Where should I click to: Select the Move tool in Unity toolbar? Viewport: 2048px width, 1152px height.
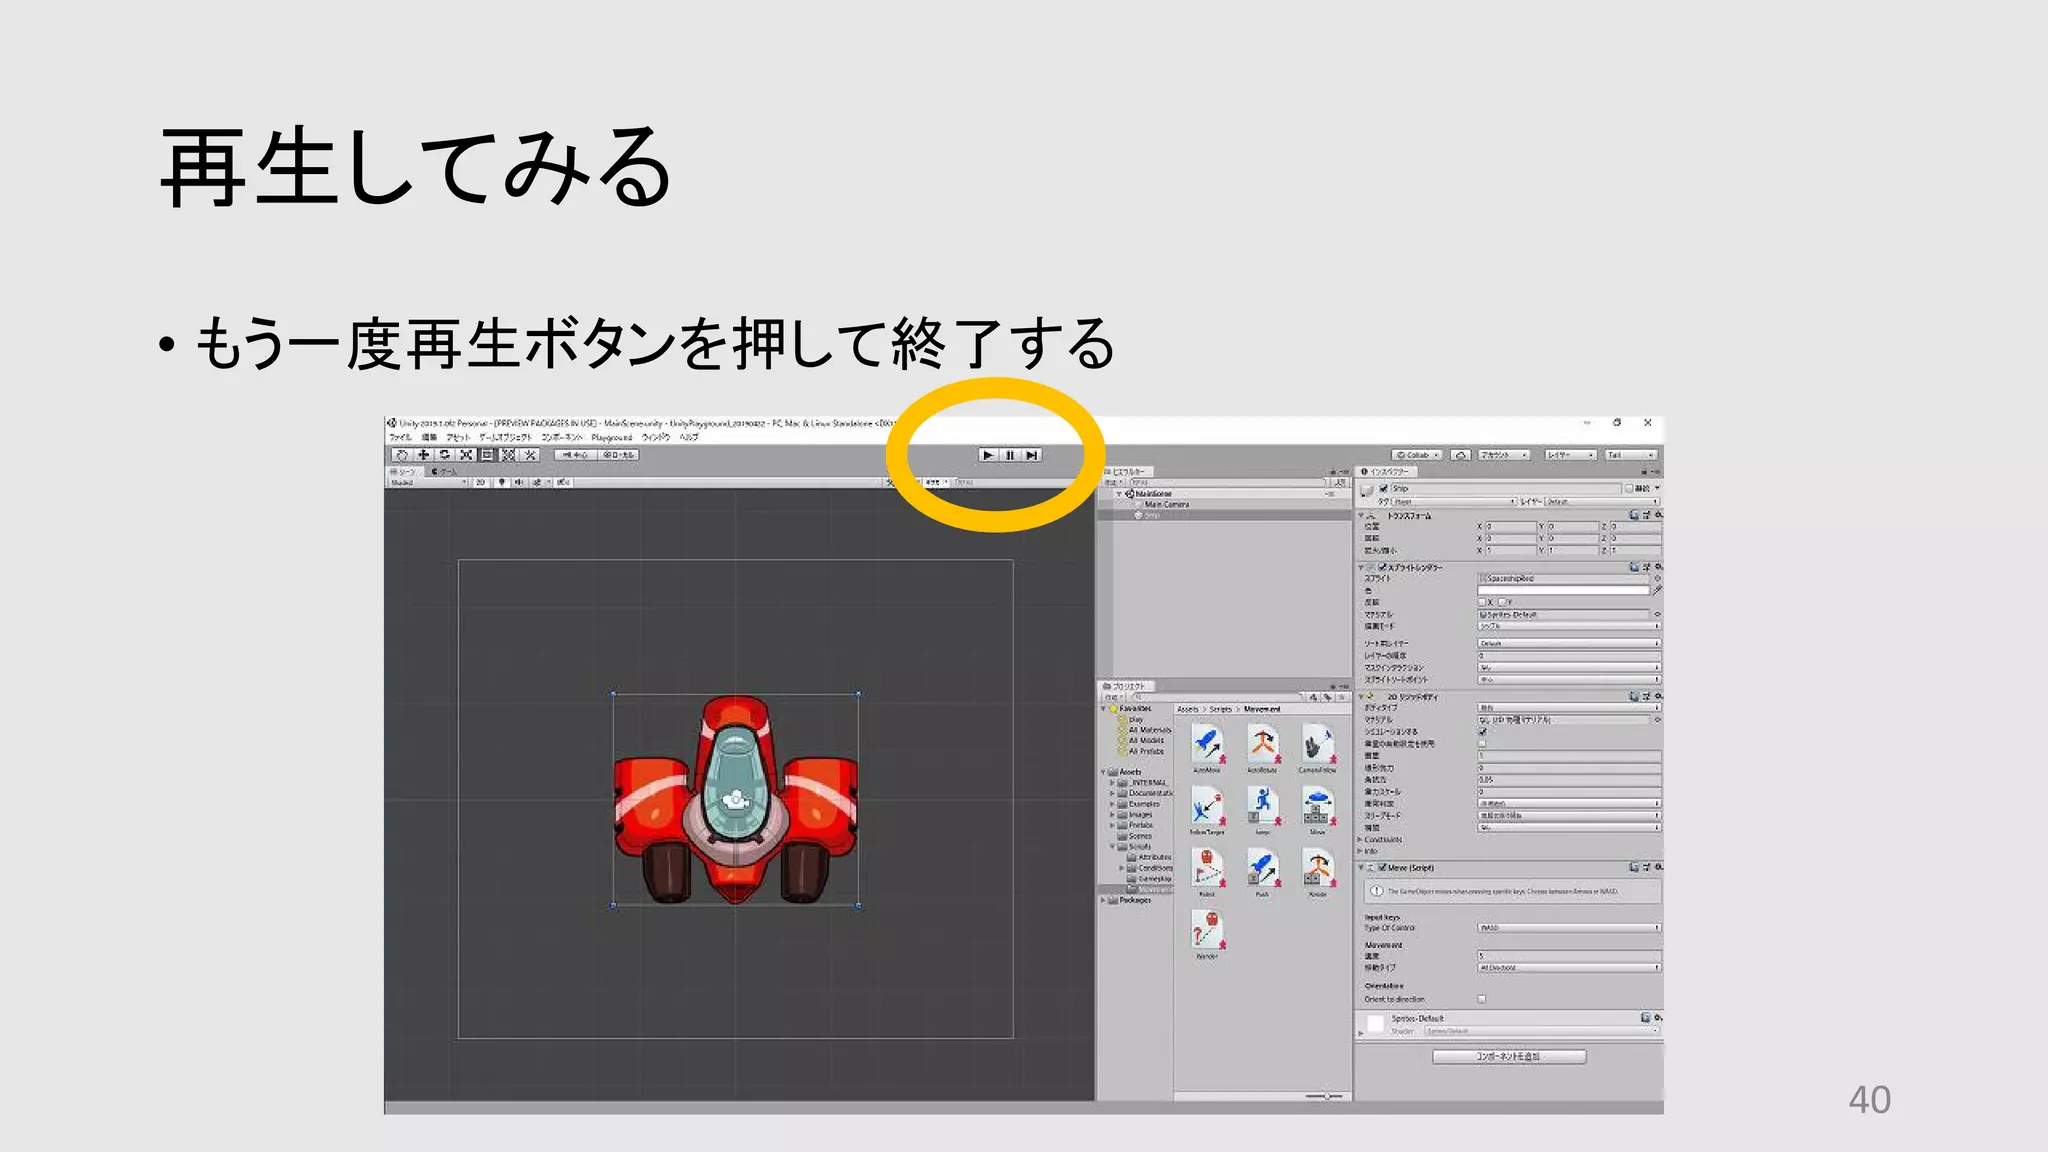423,455
